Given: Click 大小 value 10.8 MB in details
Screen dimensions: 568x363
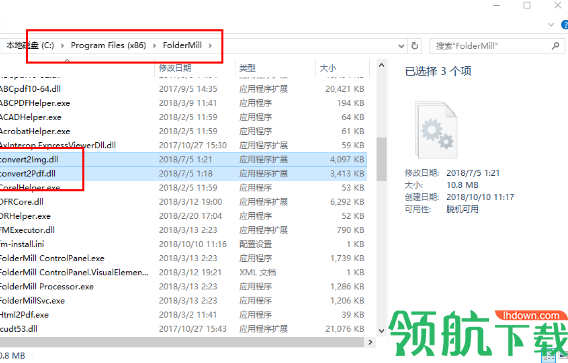Looking at the screenshot, I should click(462, 185).
